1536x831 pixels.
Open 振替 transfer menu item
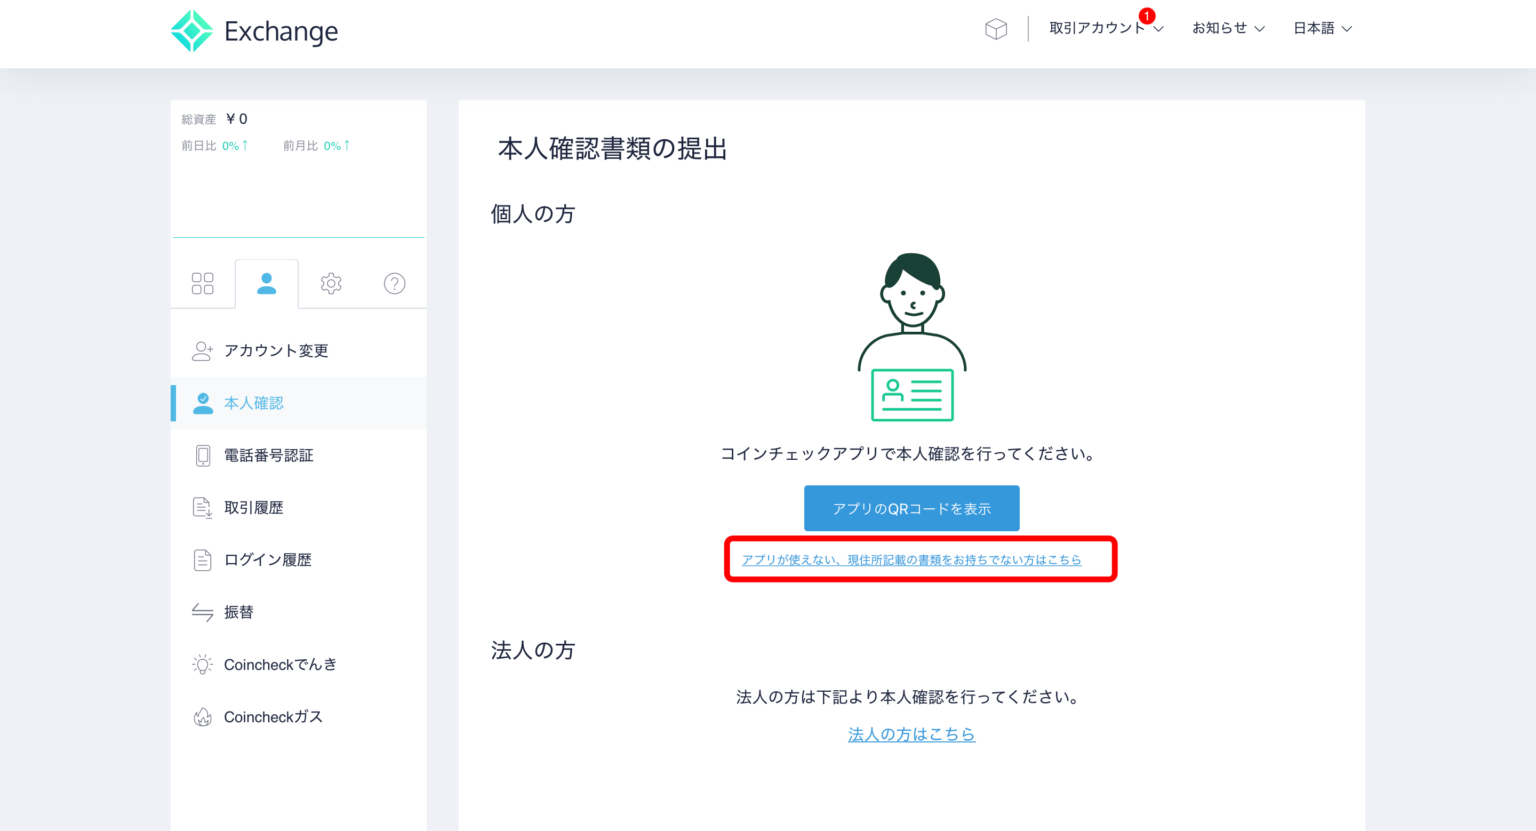coord(238,612)
